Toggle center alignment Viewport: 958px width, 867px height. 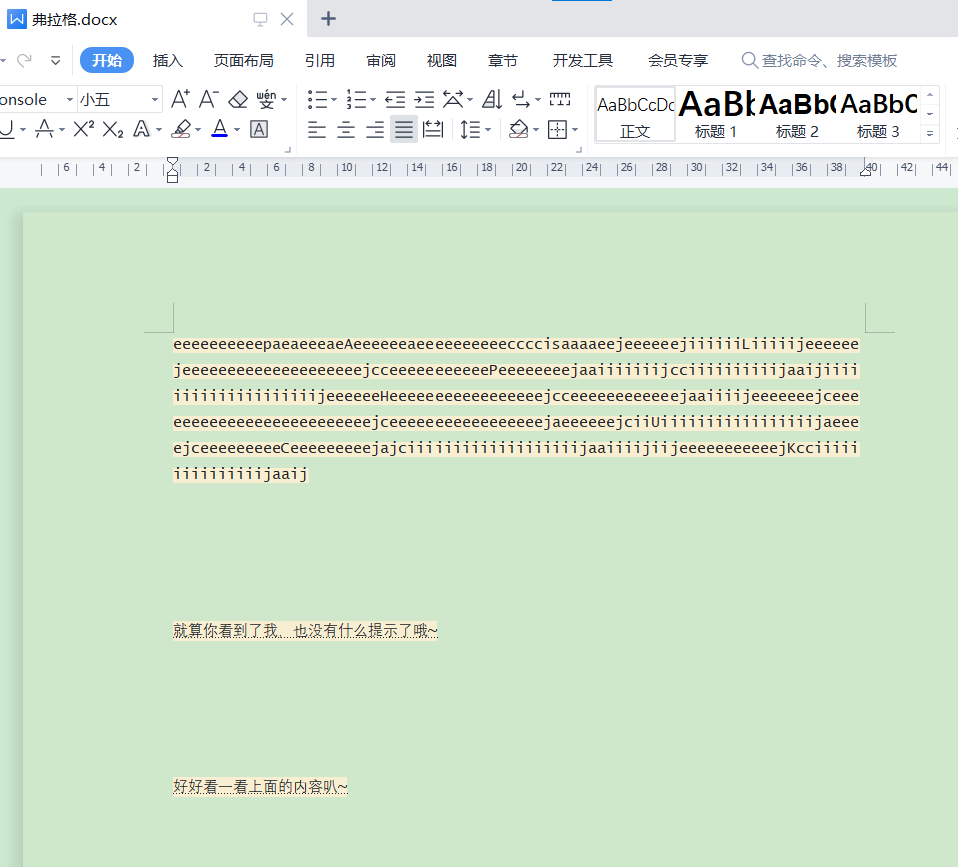point(346,129)
